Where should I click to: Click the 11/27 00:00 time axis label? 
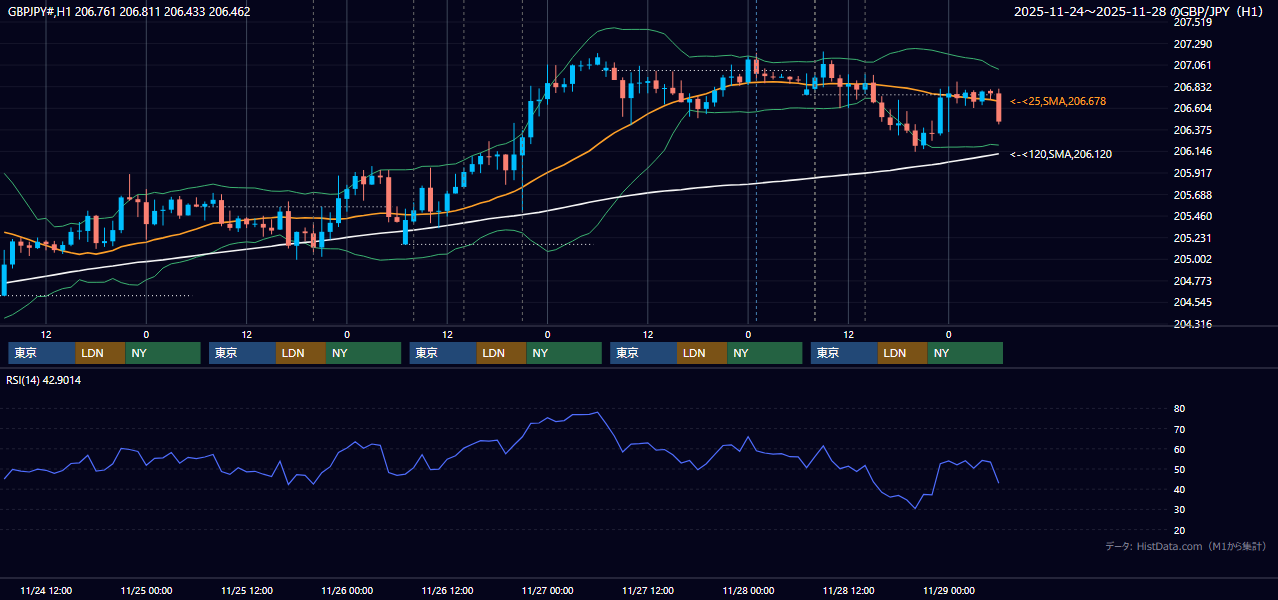[547, 590]
